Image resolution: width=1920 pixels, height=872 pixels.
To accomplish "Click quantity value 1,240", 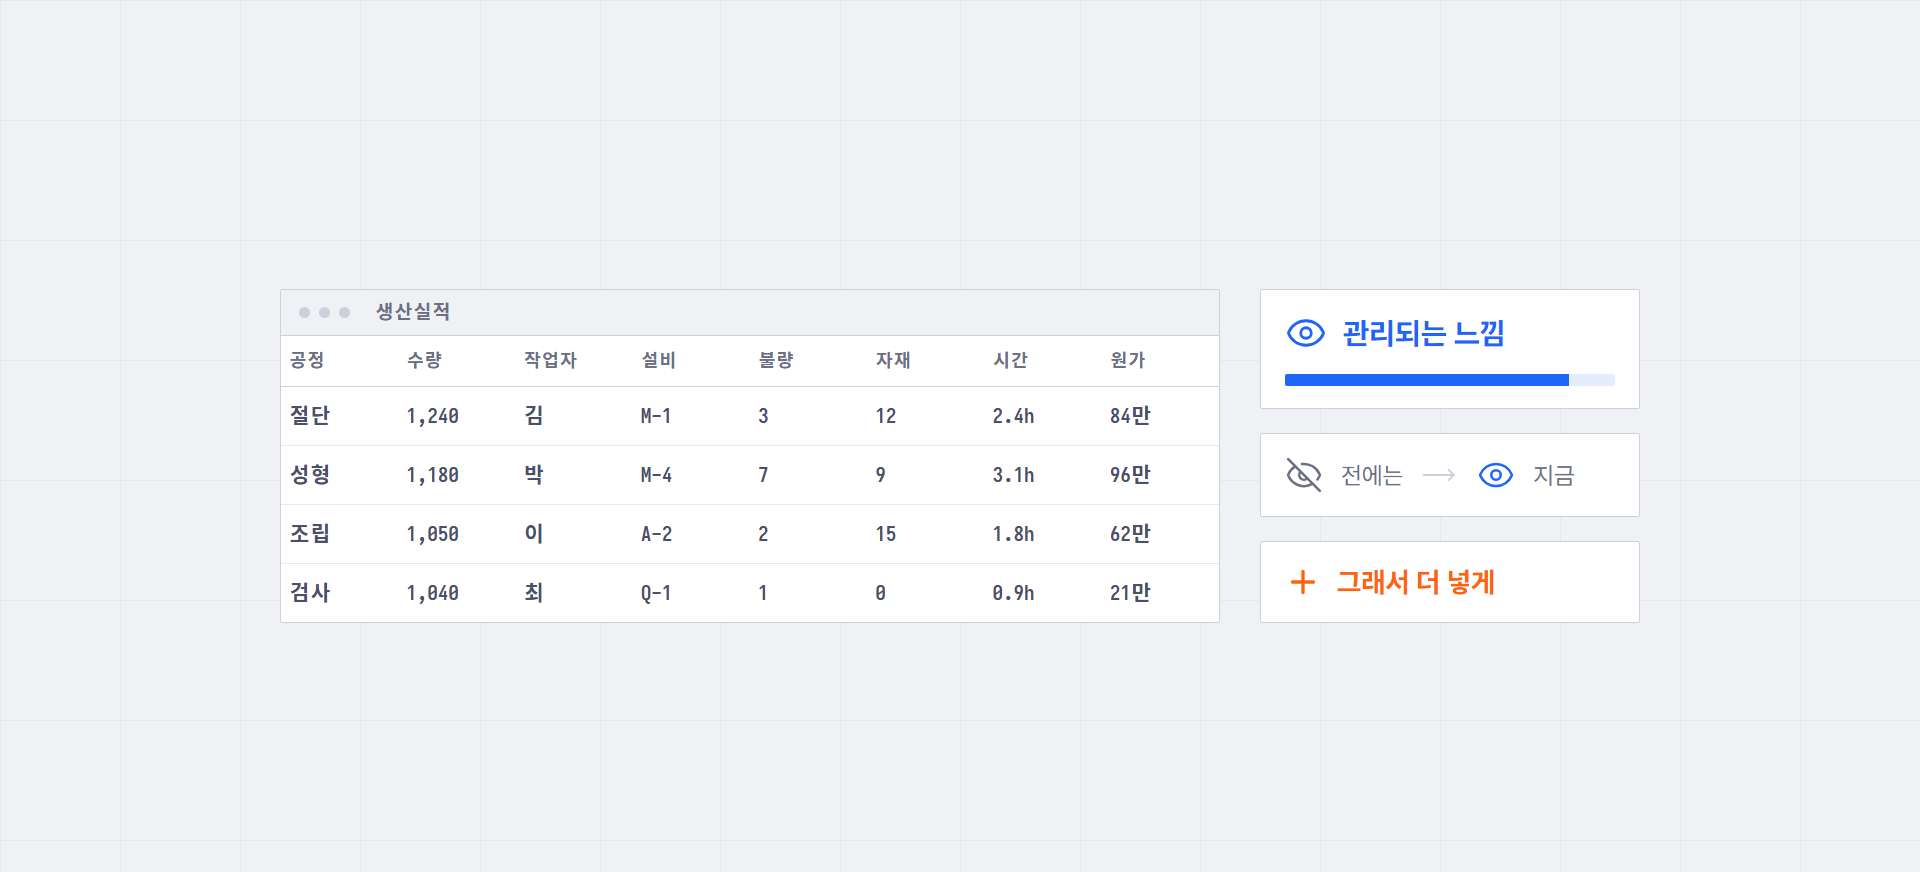I will (x=433, y=416).
